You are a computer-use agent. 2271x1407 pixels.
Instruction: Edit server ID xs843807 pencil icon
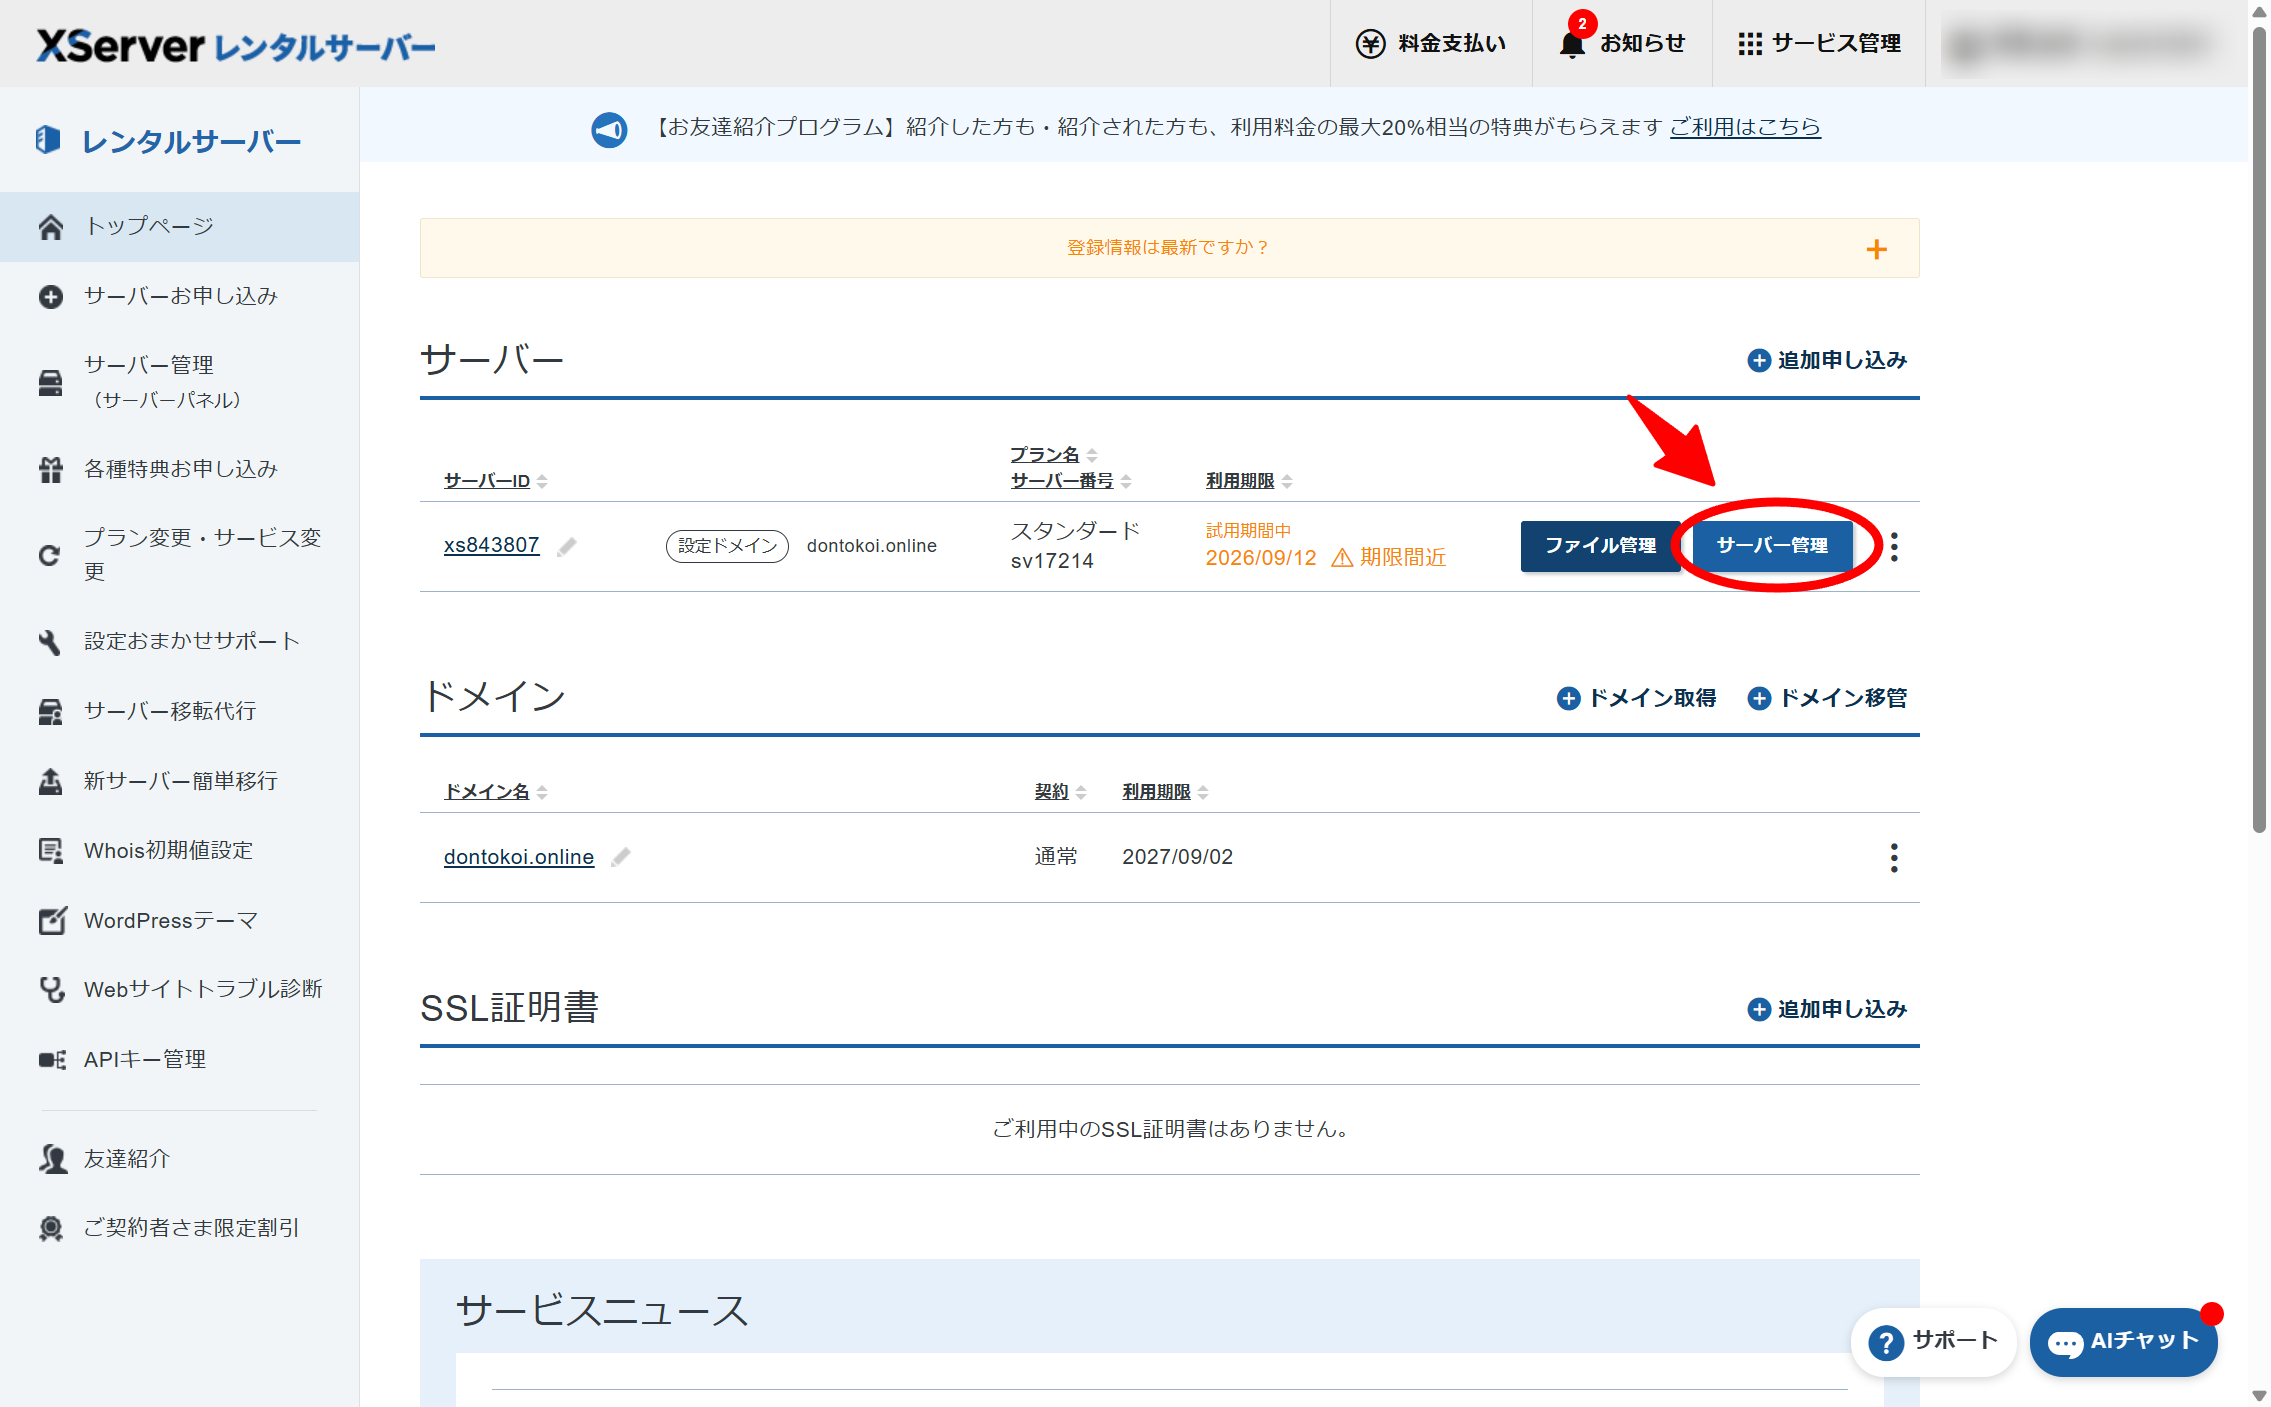pos(567,546)
